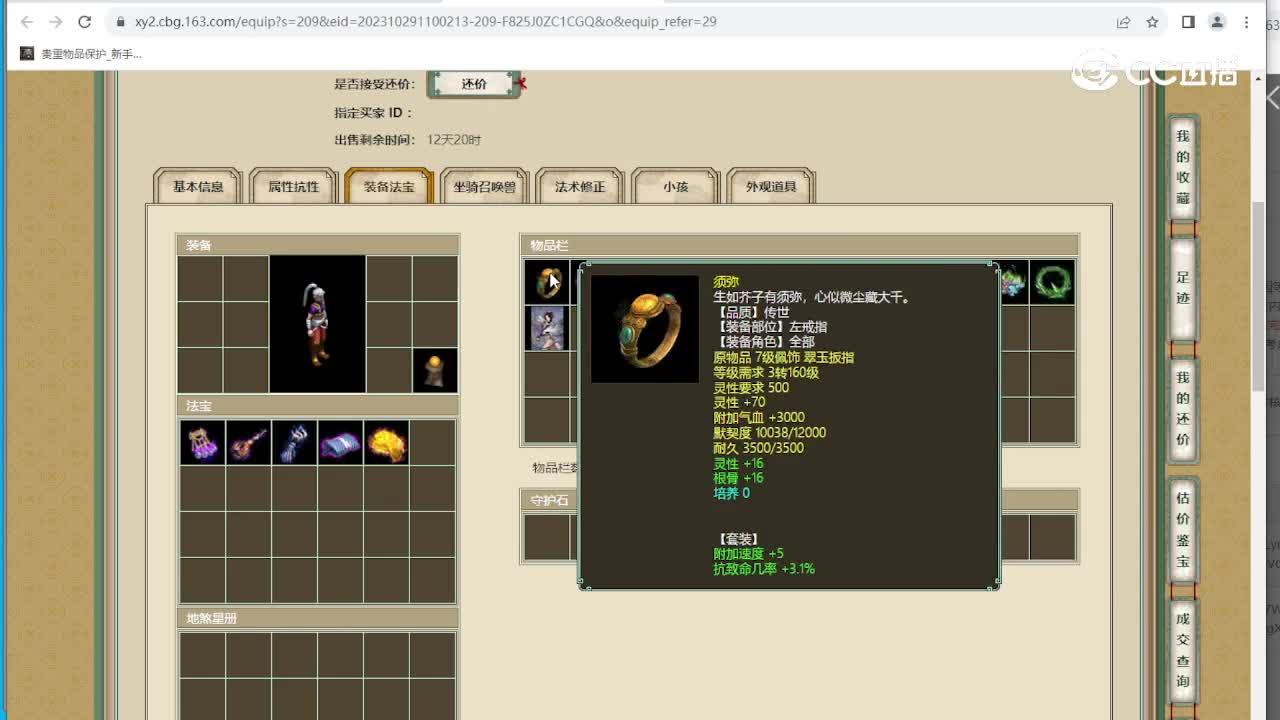Click the 抗致命几率 +3.1% line

[764, 569]
